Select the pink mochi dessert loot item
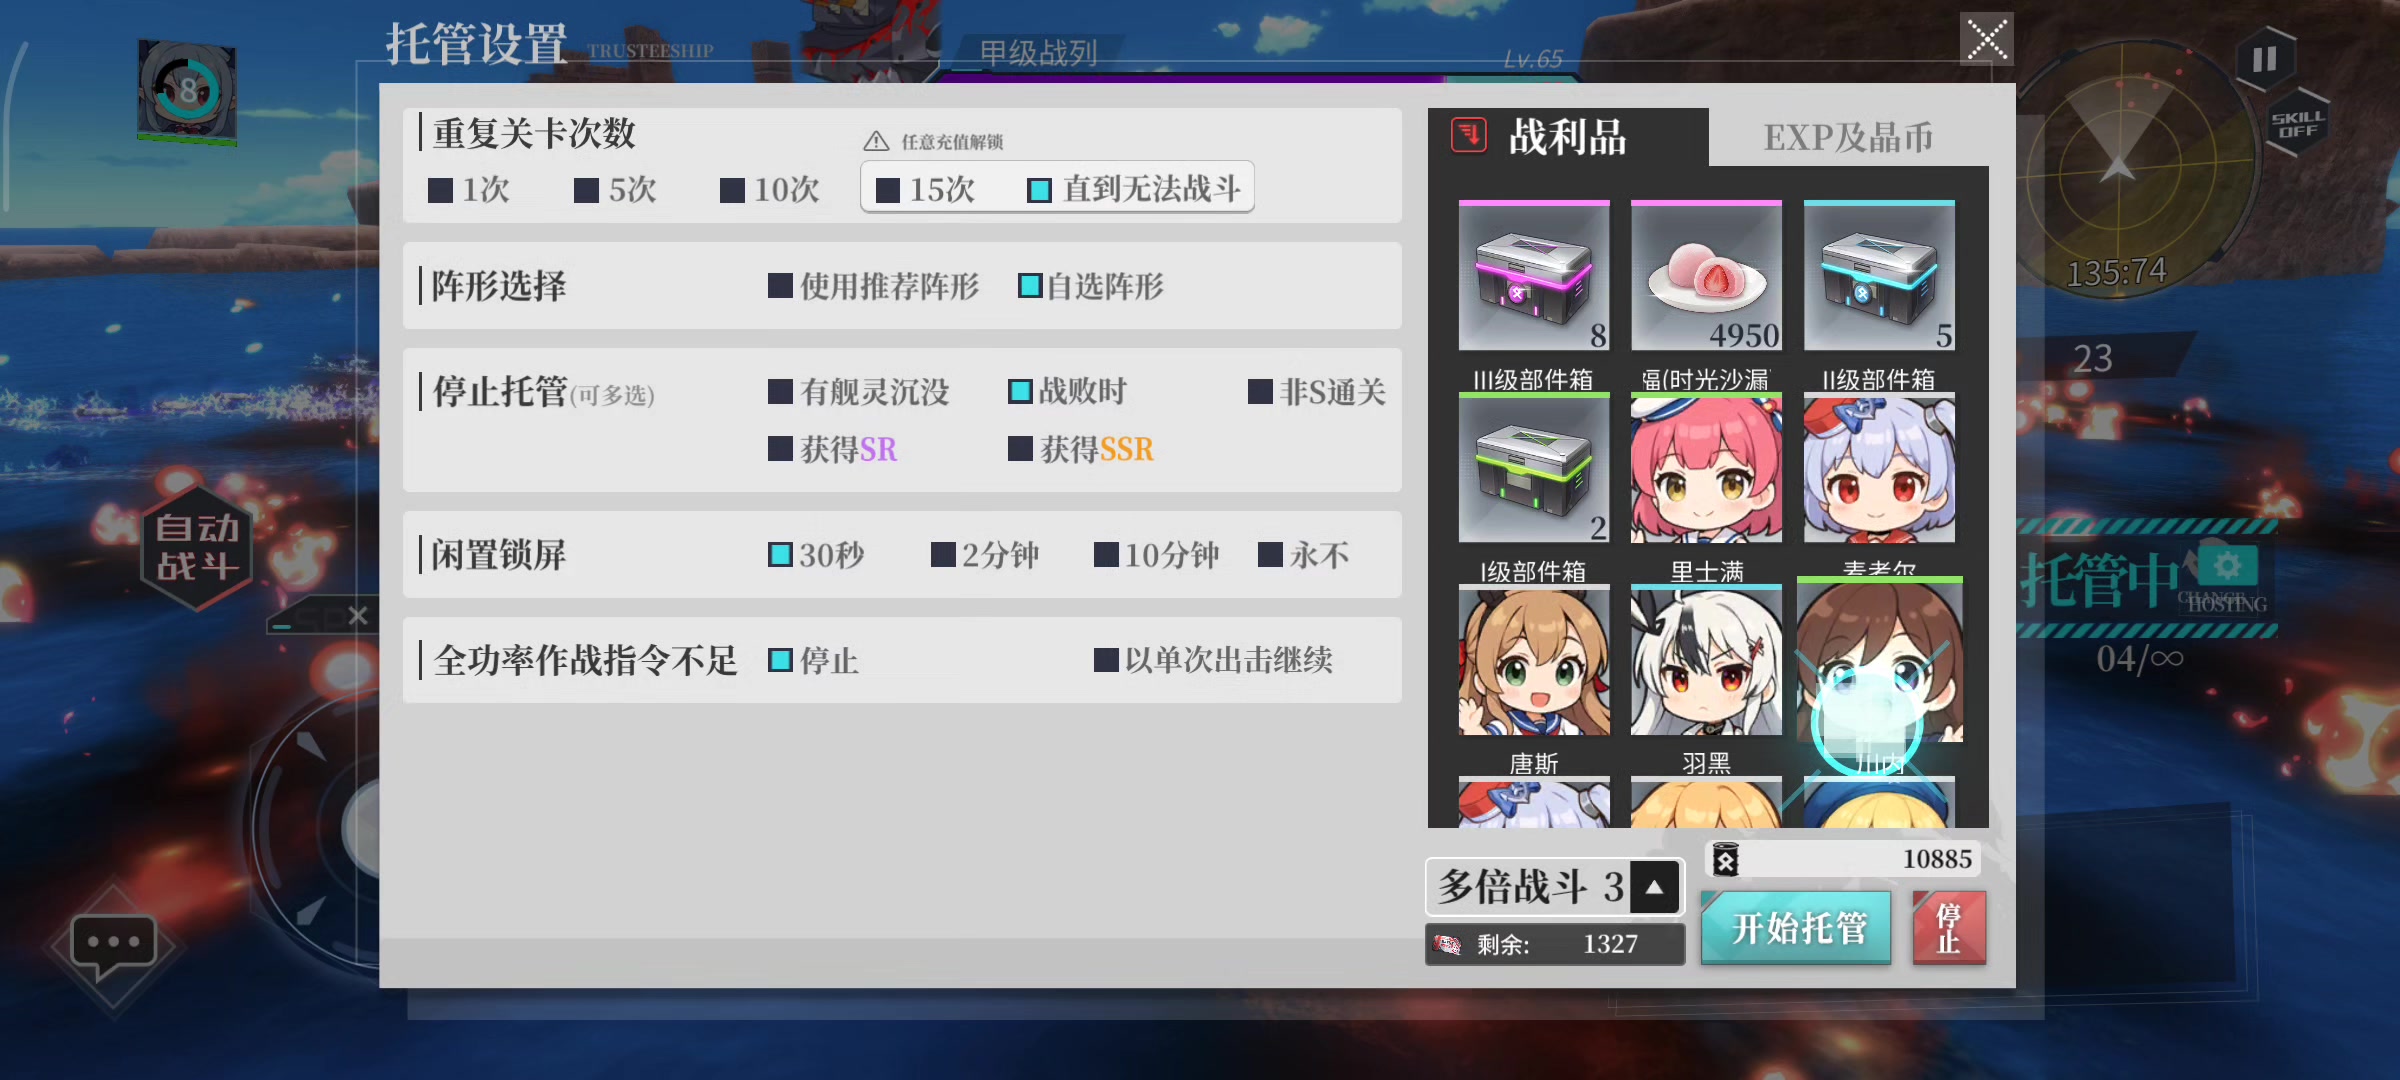This screenshot has height=1080, width=2400. point(1706,276)
